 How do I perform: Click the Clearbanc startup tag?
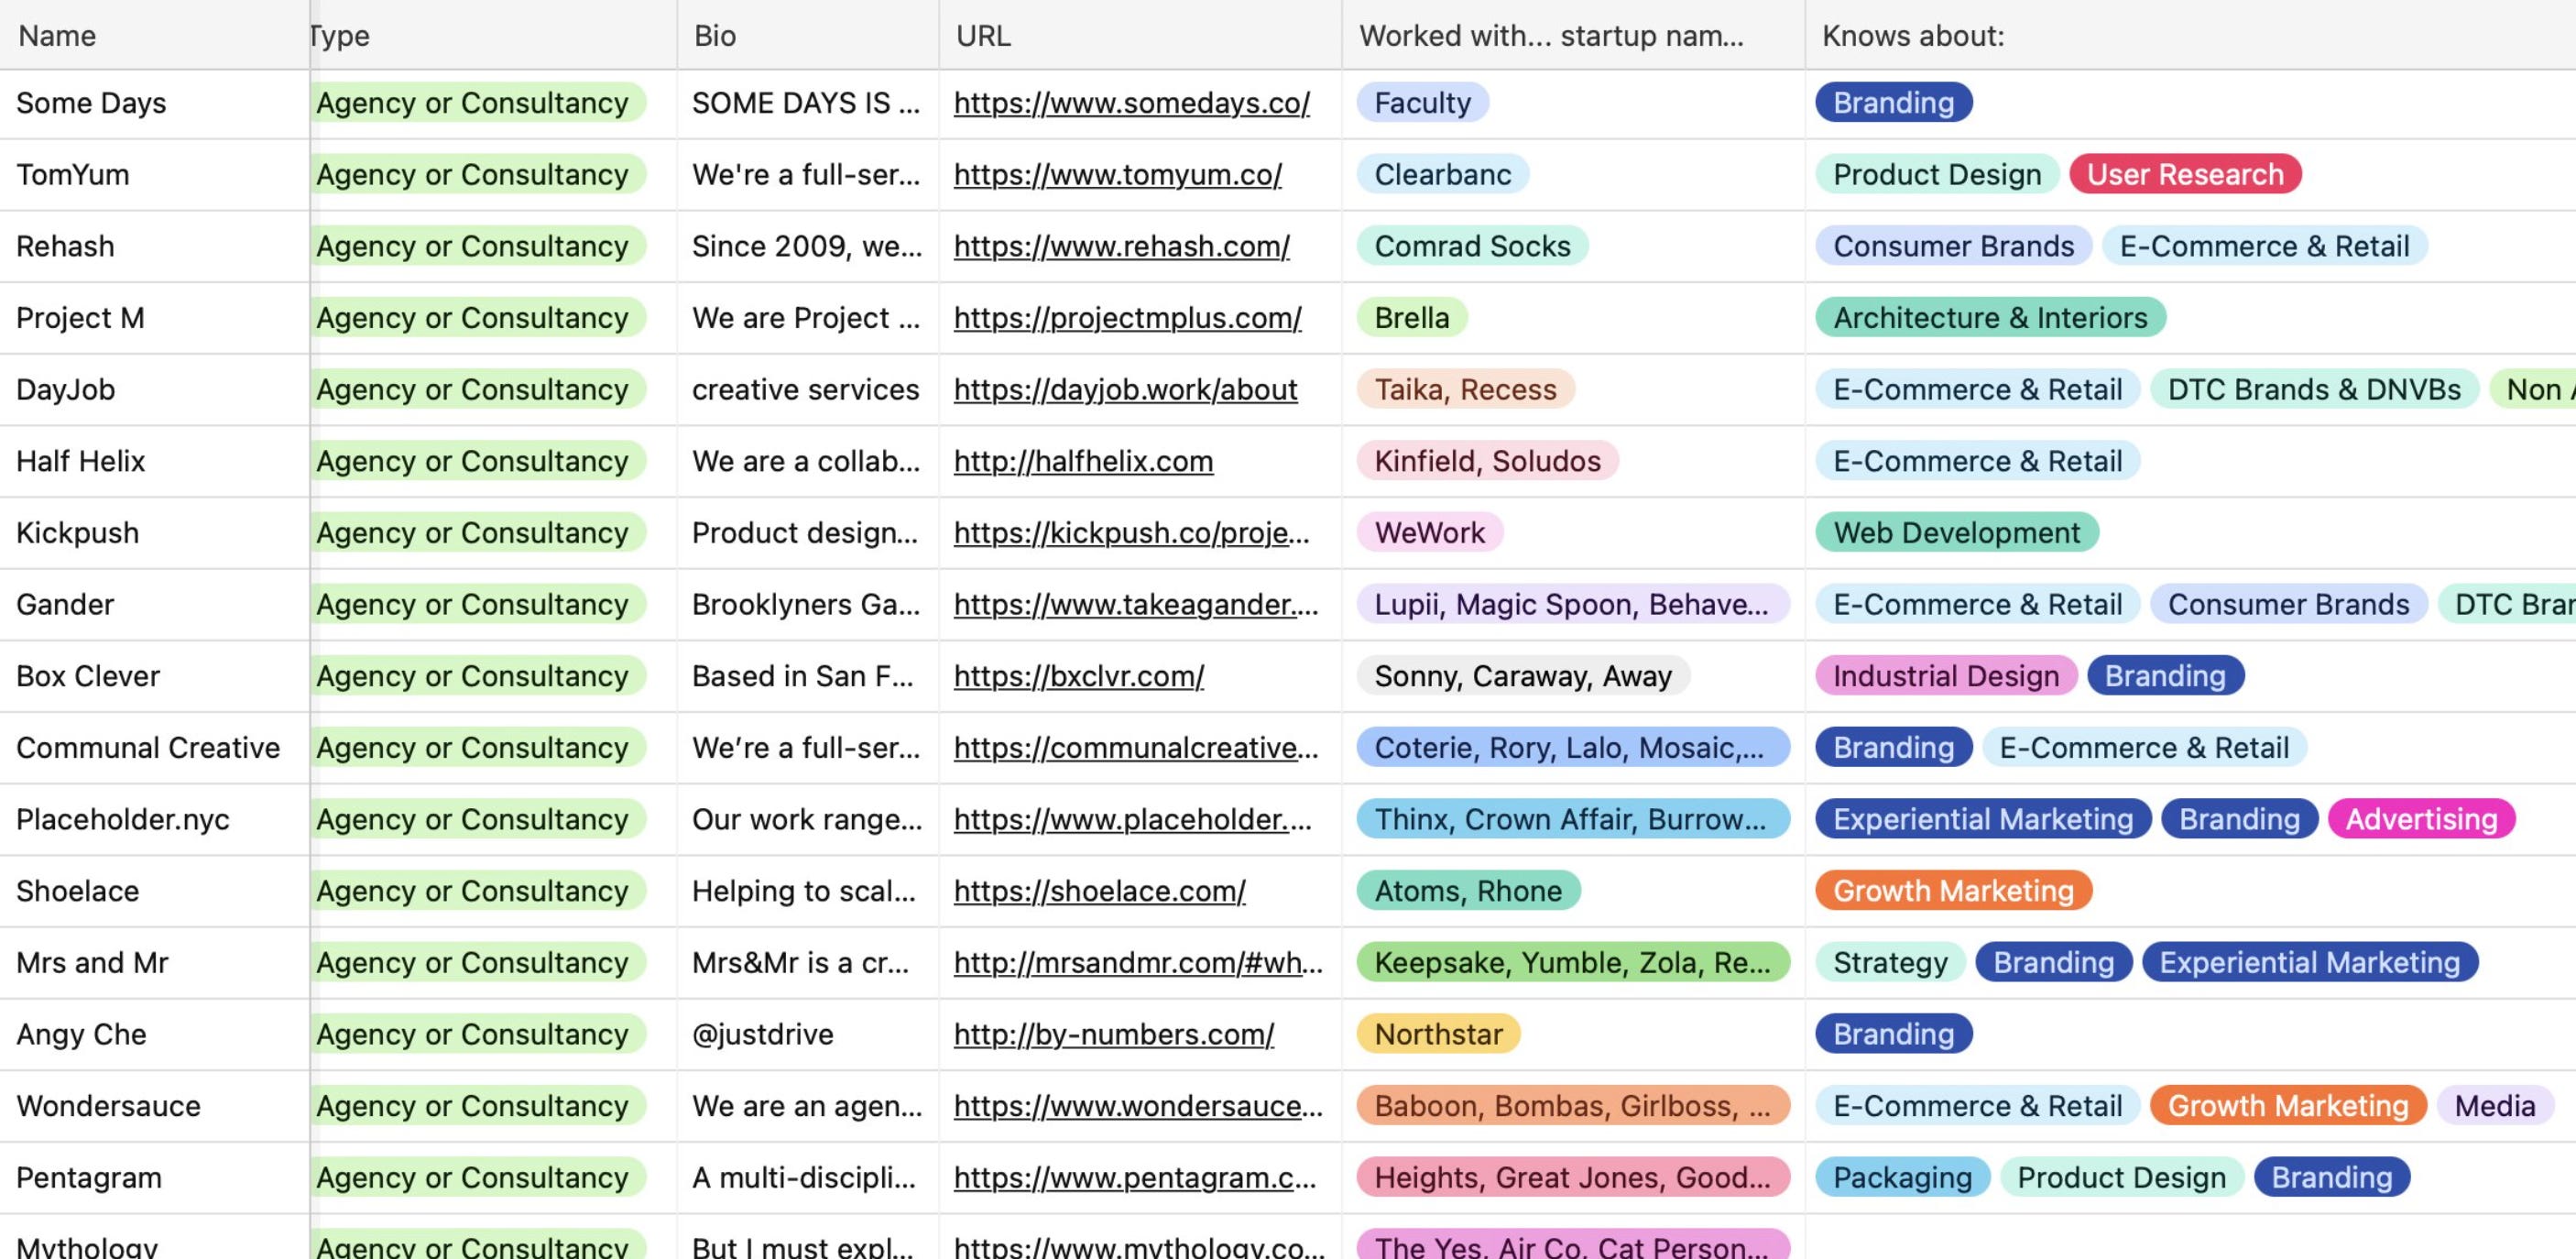[x=1442, y=175]
